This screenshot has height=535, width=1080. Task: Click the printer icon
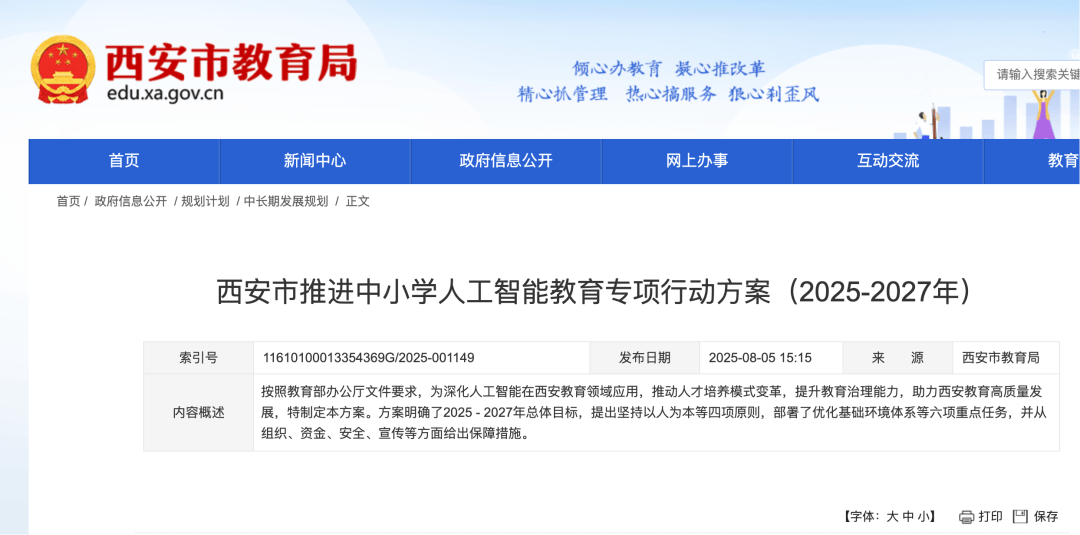tap(966, 517)
